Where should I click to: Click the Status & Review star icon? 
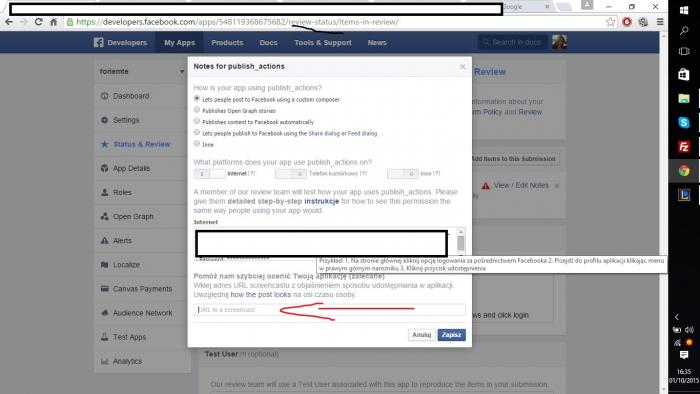[x=104, y=144]
